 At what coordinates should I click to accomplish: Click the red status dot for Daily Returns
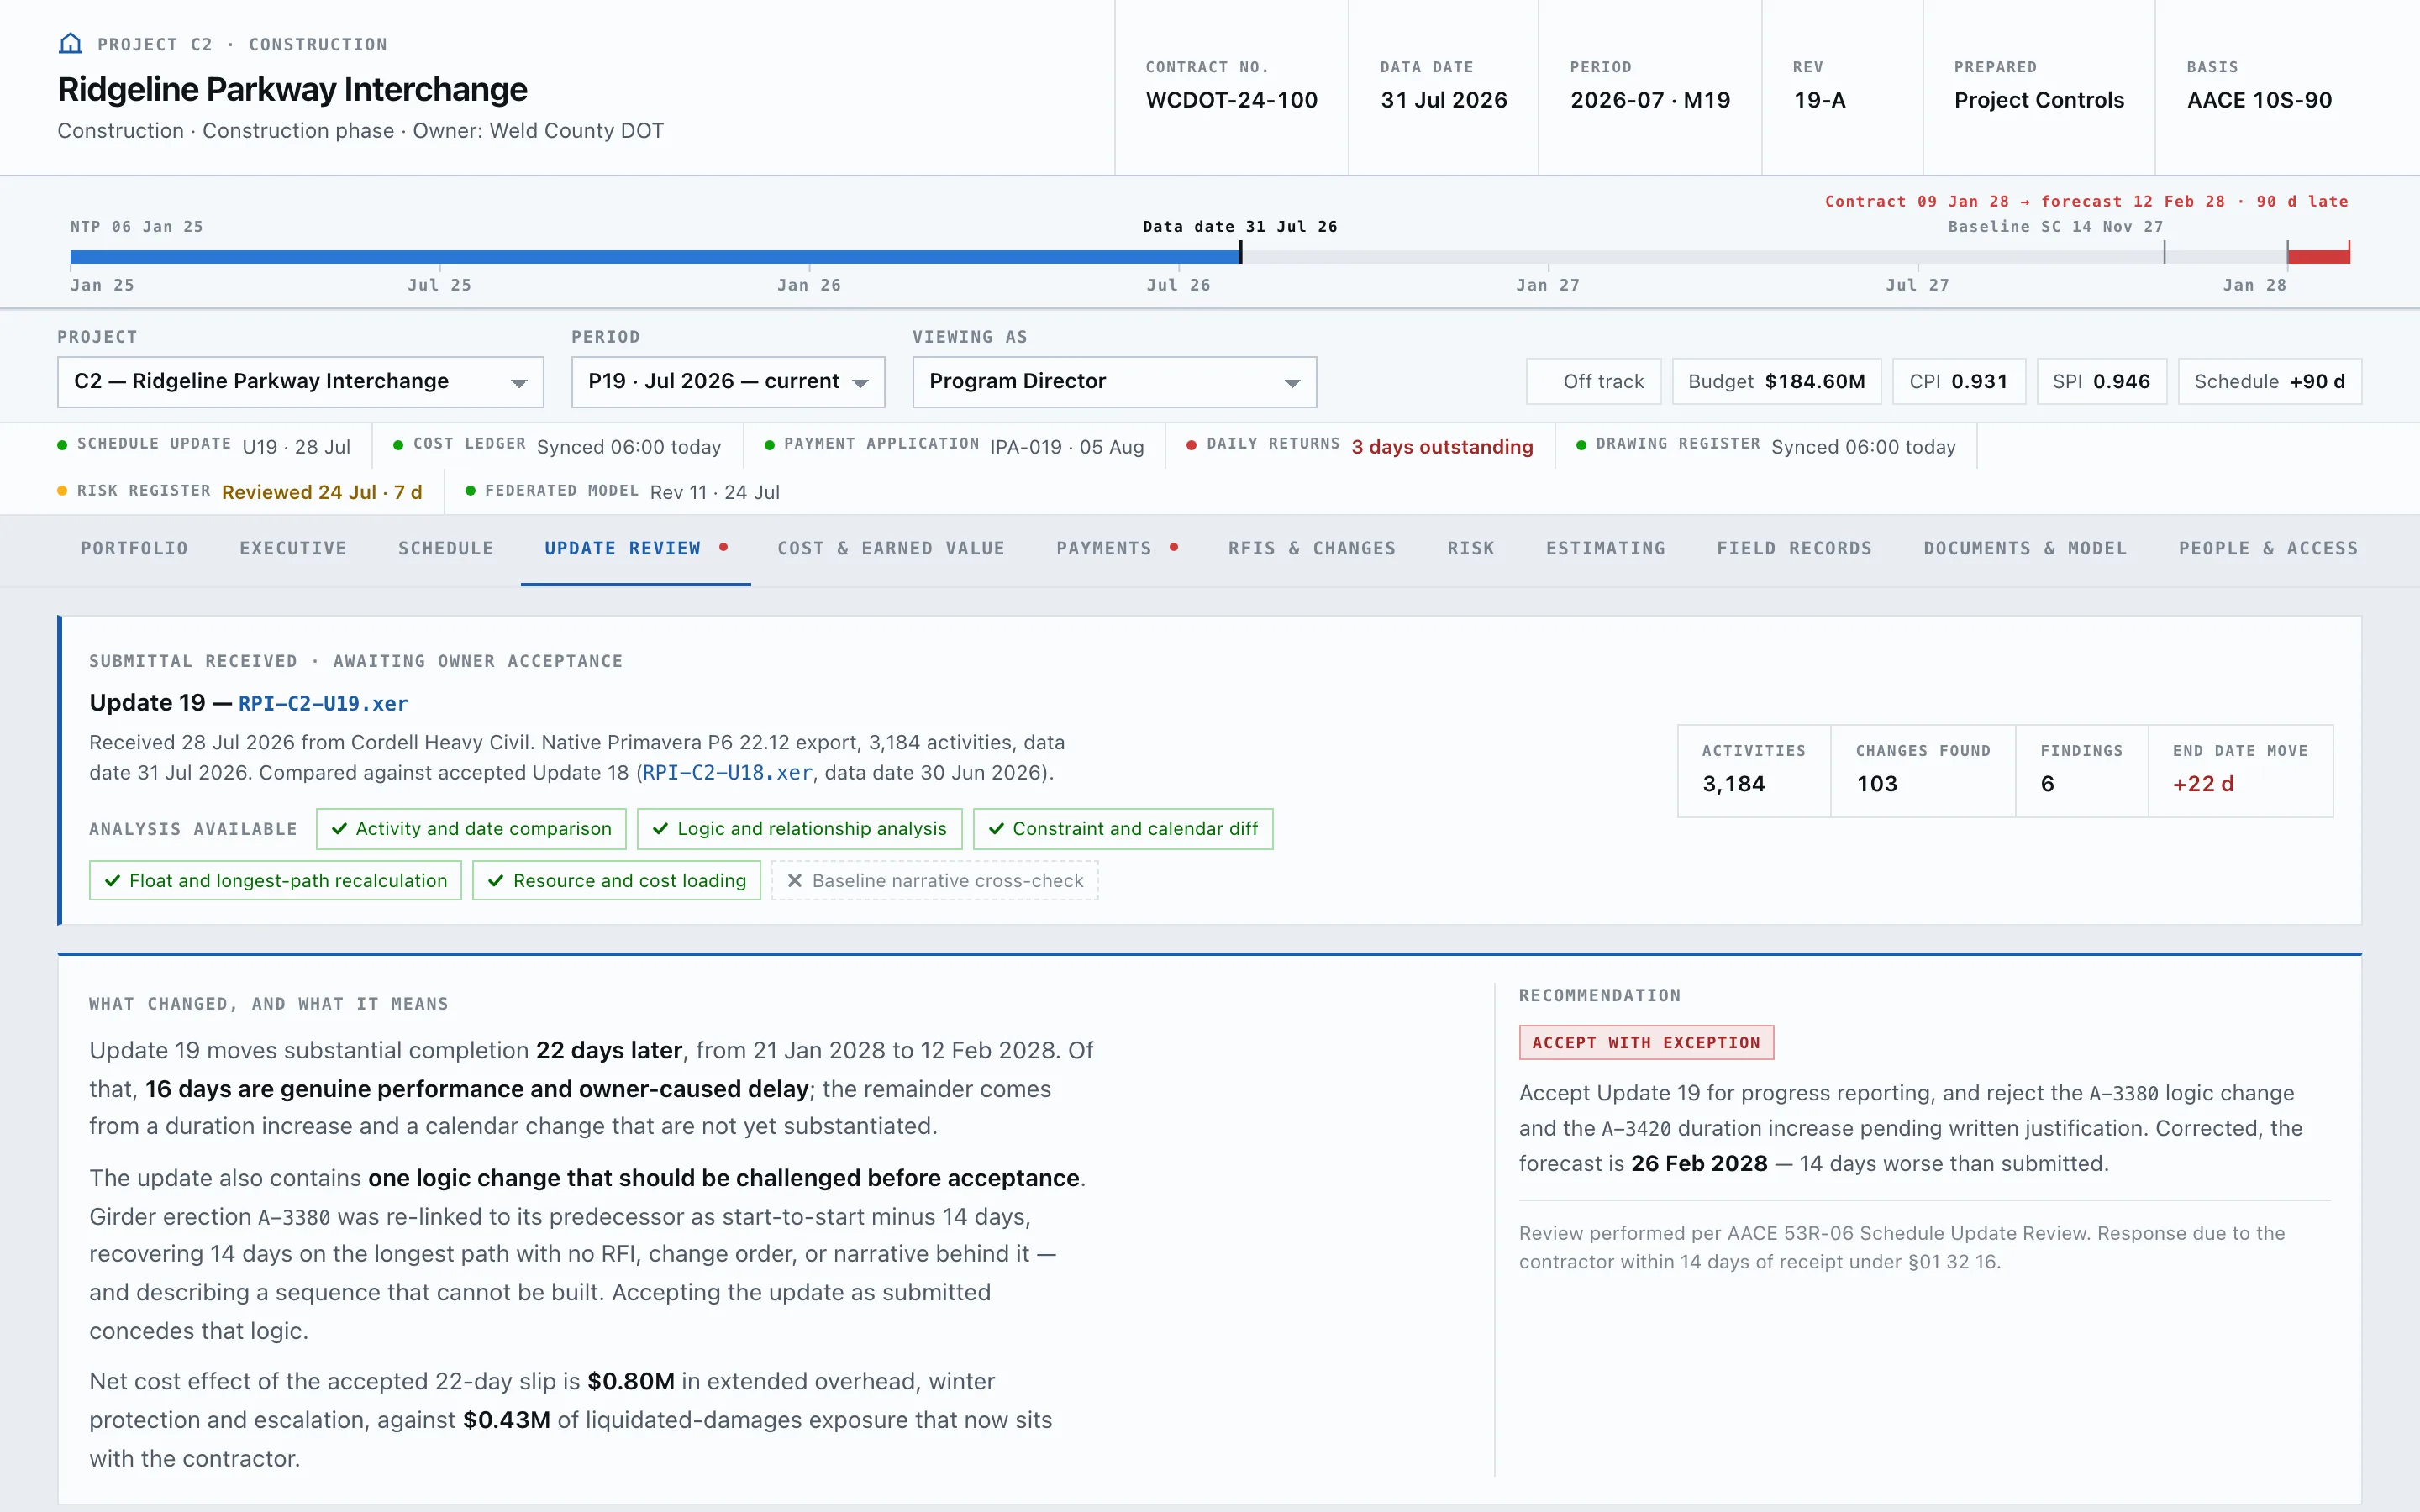[x=1191, y=445]
